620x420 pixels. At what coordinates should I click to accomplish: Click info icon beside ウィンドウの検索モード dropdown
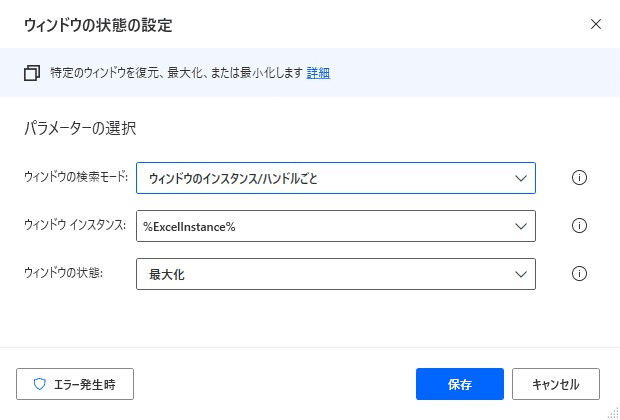(579, 178)
